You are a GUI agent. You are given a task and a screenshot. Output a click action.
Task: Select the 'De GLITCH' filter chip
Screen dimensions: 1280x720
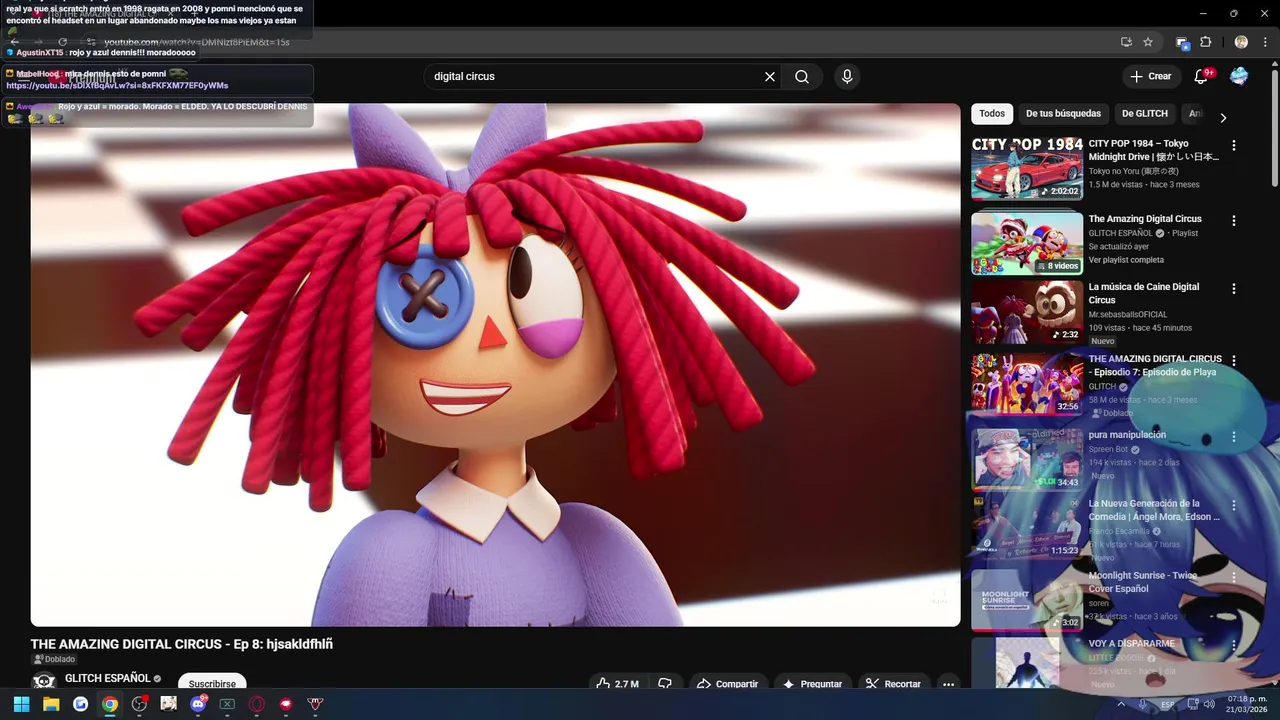pyautogui.click(x=1145, y=114)
